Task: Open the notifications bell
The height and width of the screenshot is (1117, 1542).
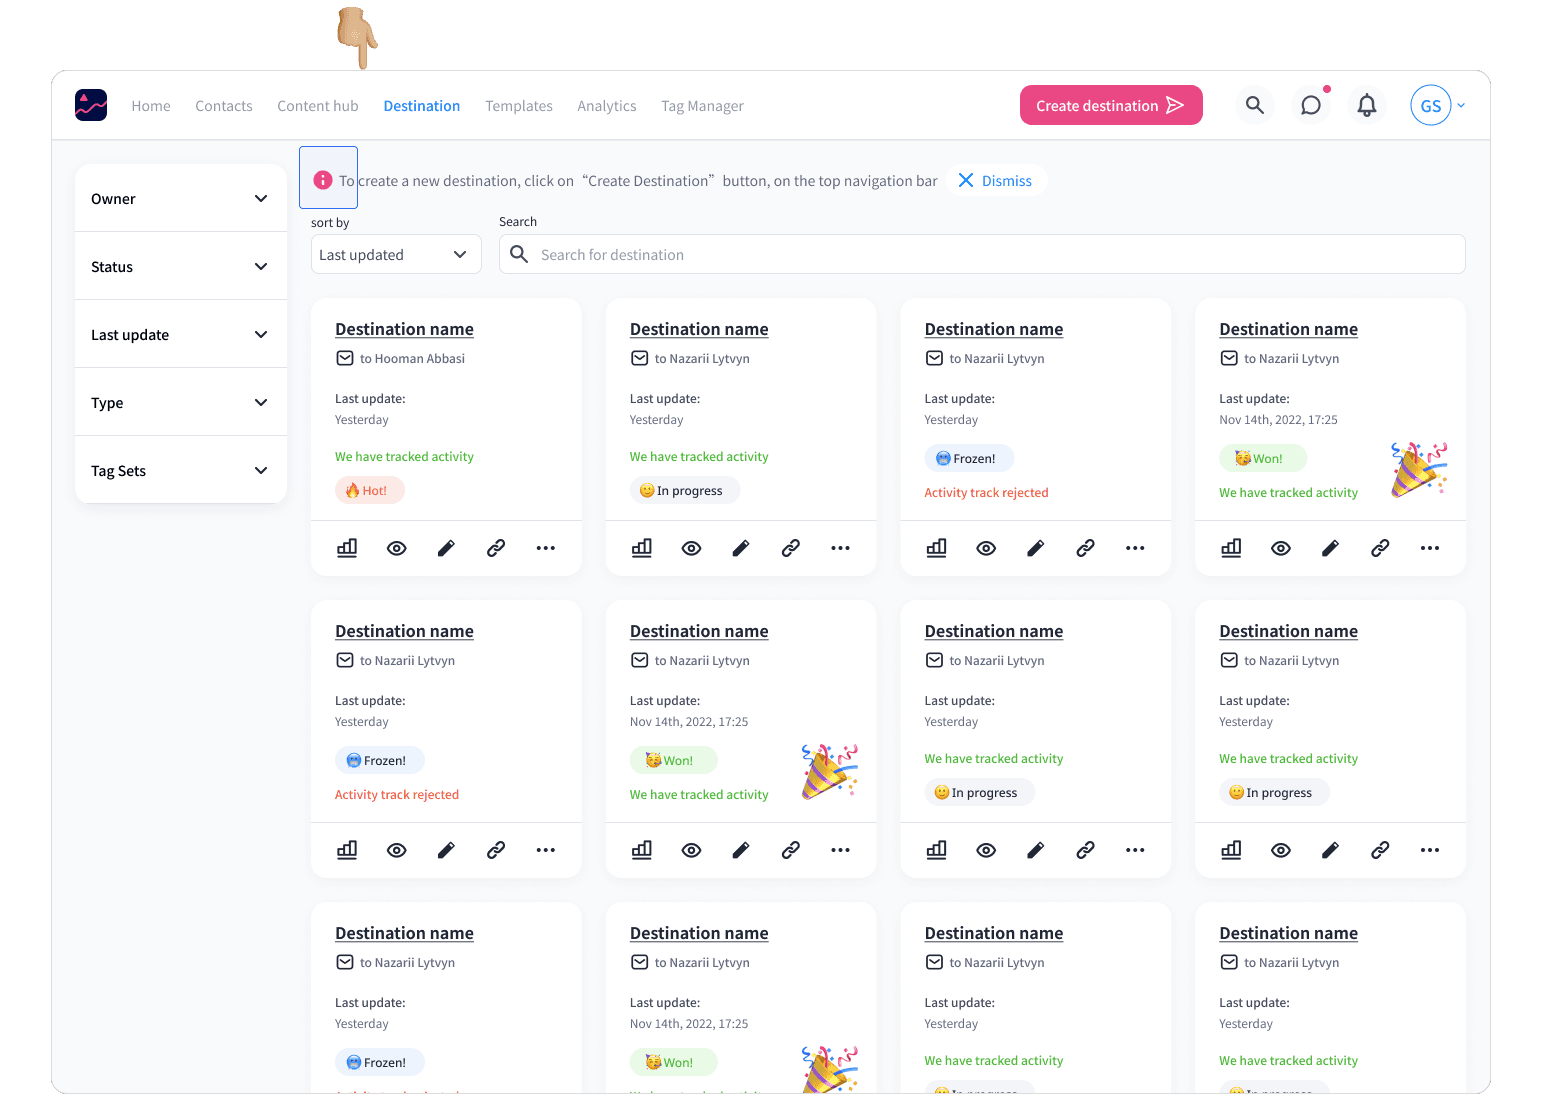Action: (1367, 105)
